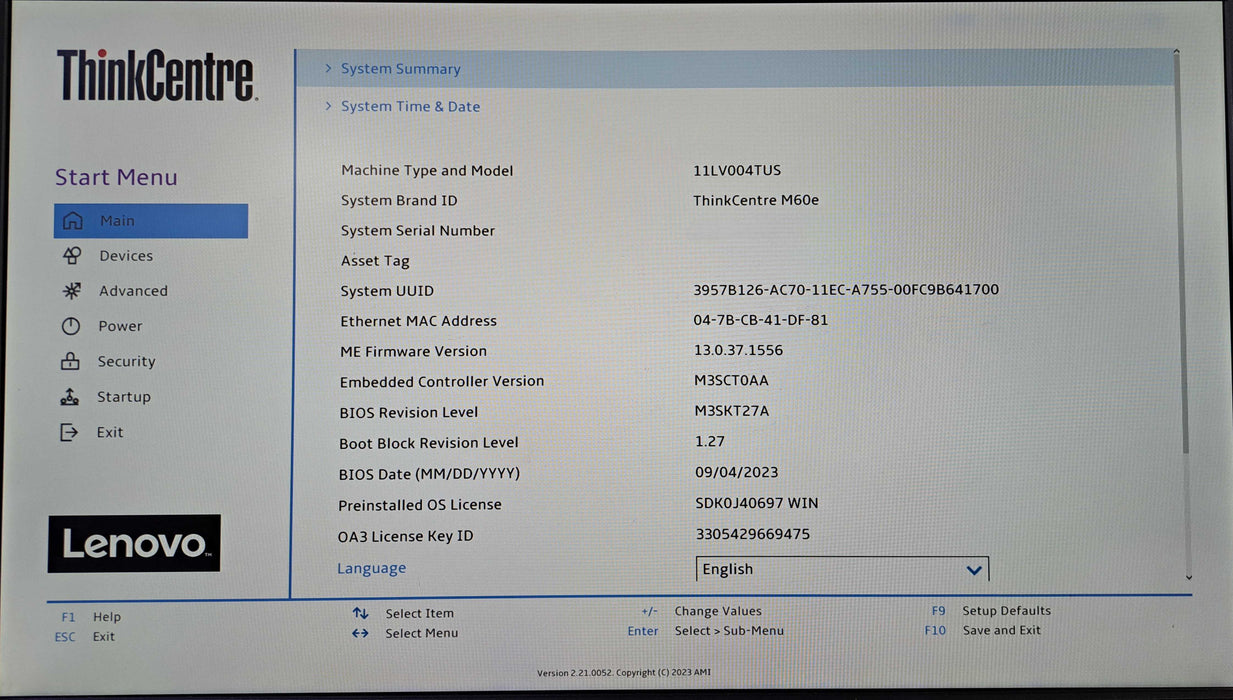This screenshot has width=1233, height=700.
Task: Click ESC Exit hint
Action: click(85, 636)
